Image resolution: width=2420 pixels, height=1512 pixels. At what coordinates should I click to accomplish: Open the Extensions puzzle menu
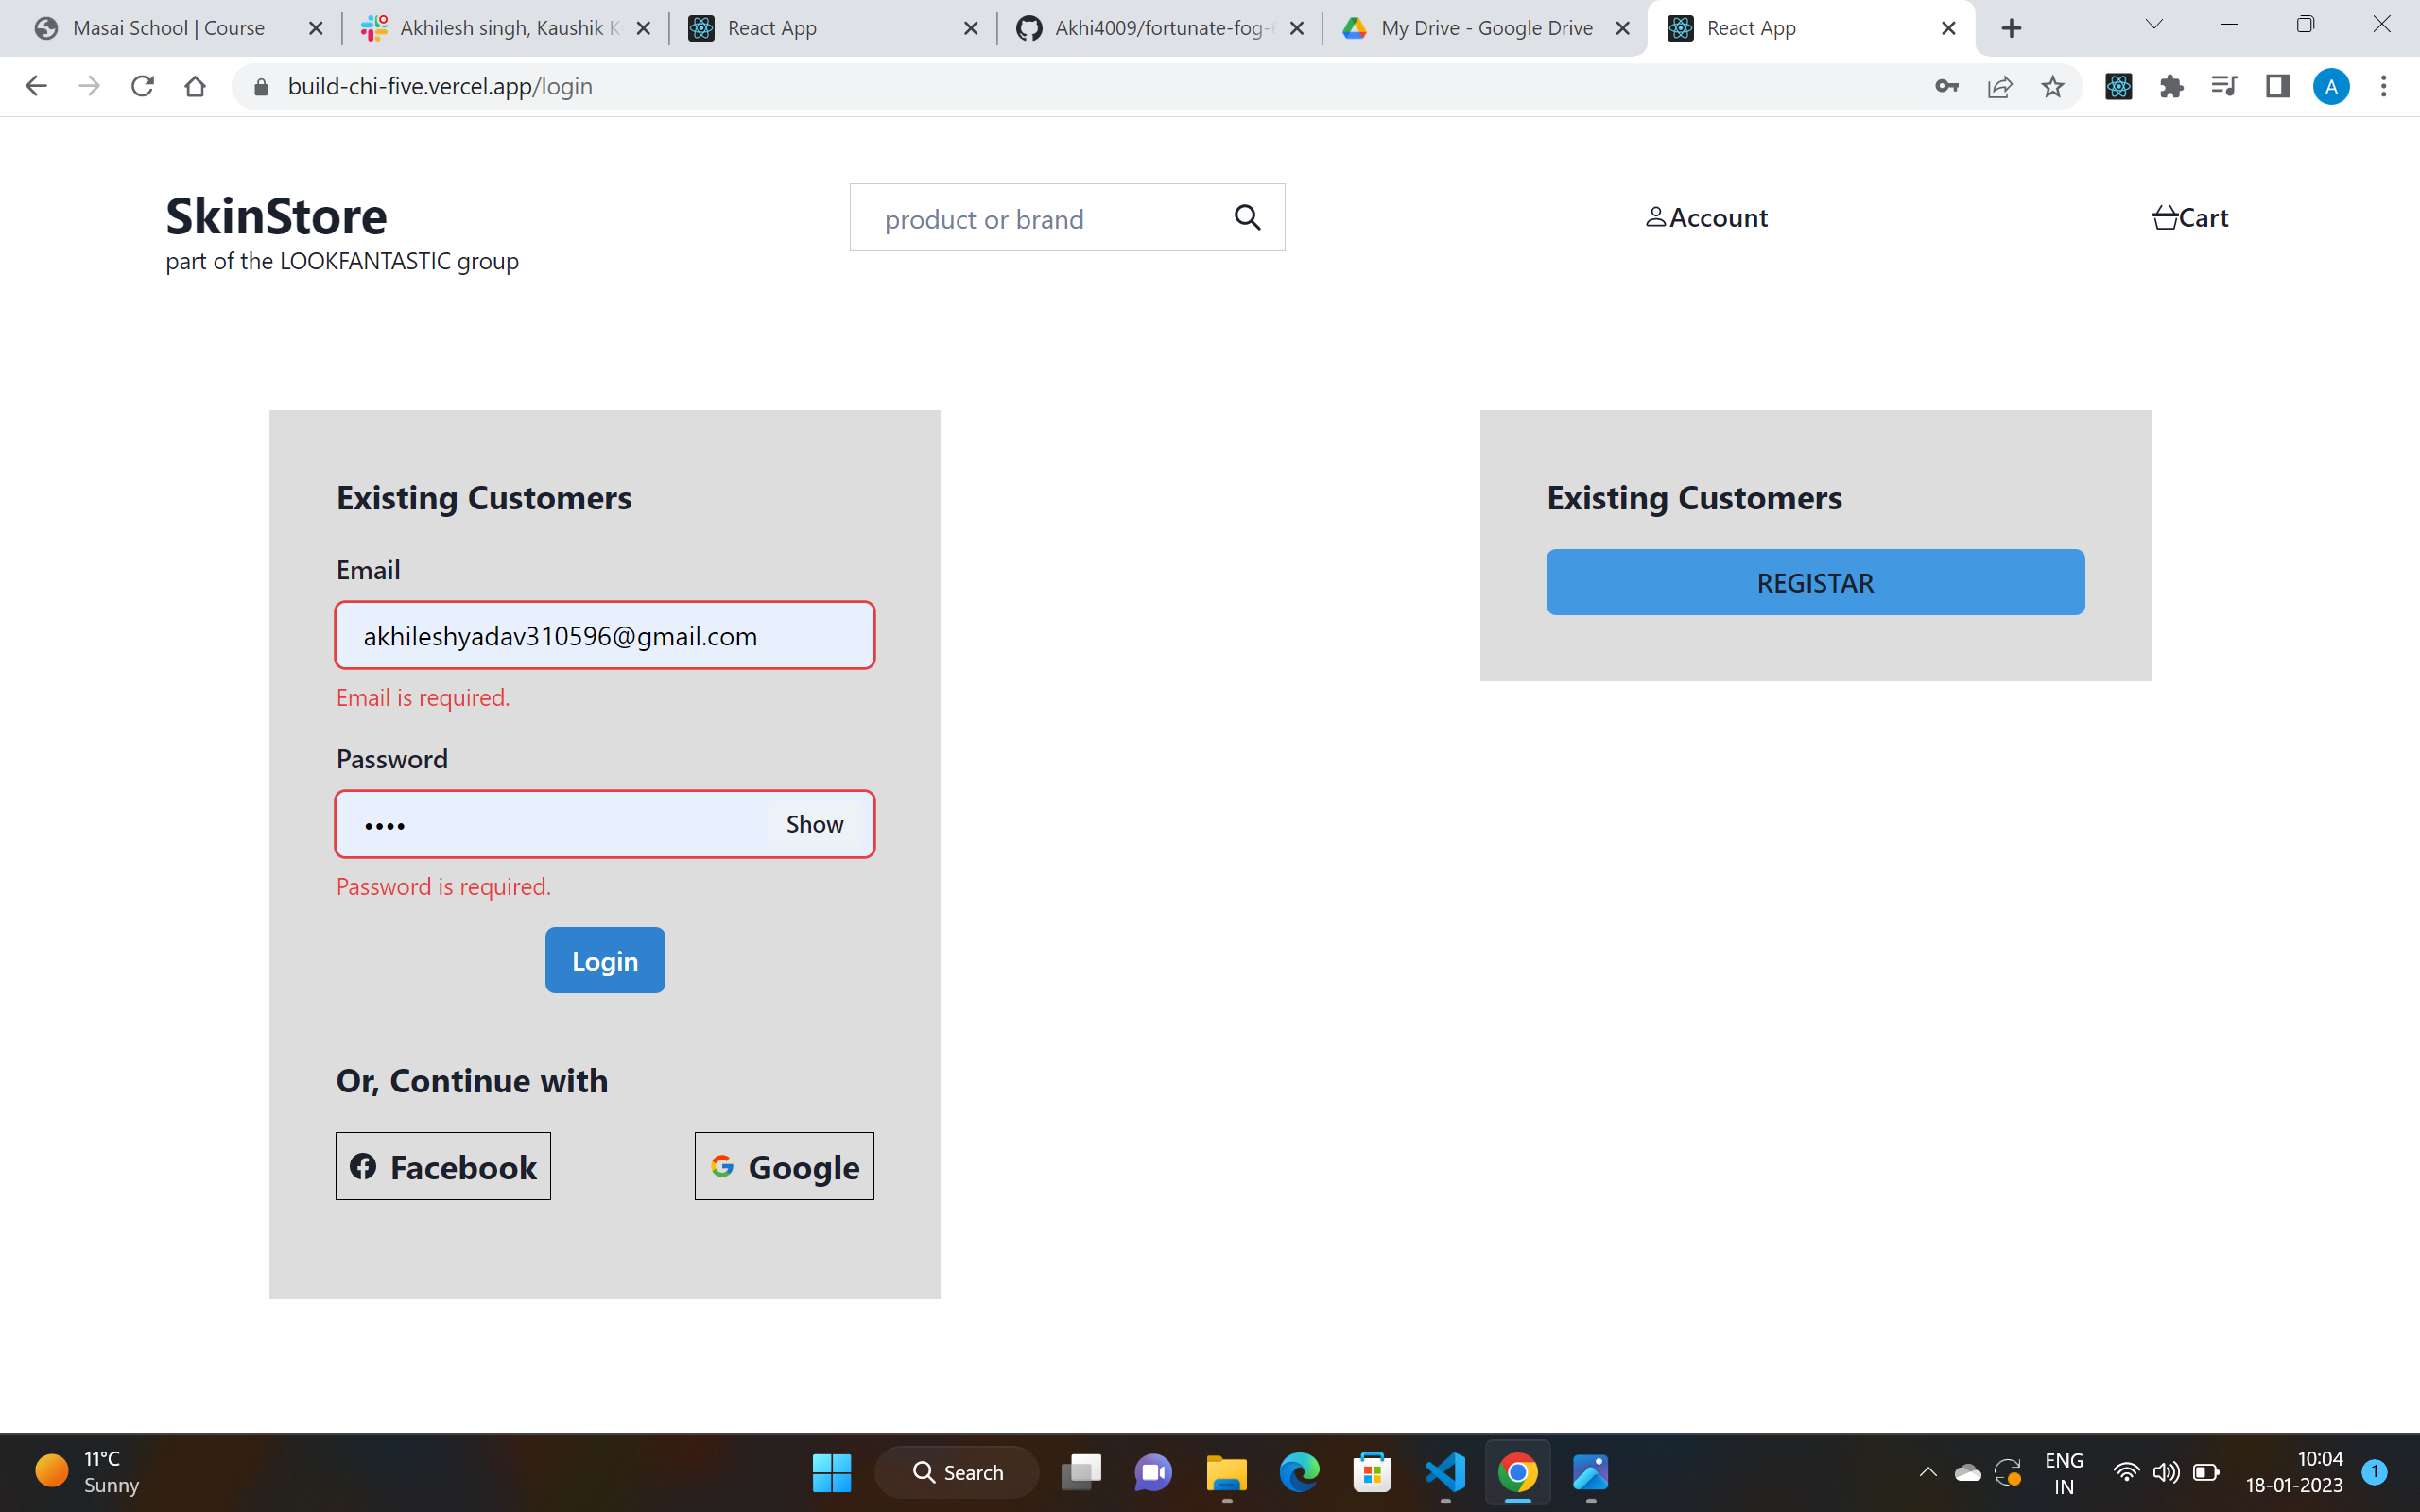pos(2171,87)
